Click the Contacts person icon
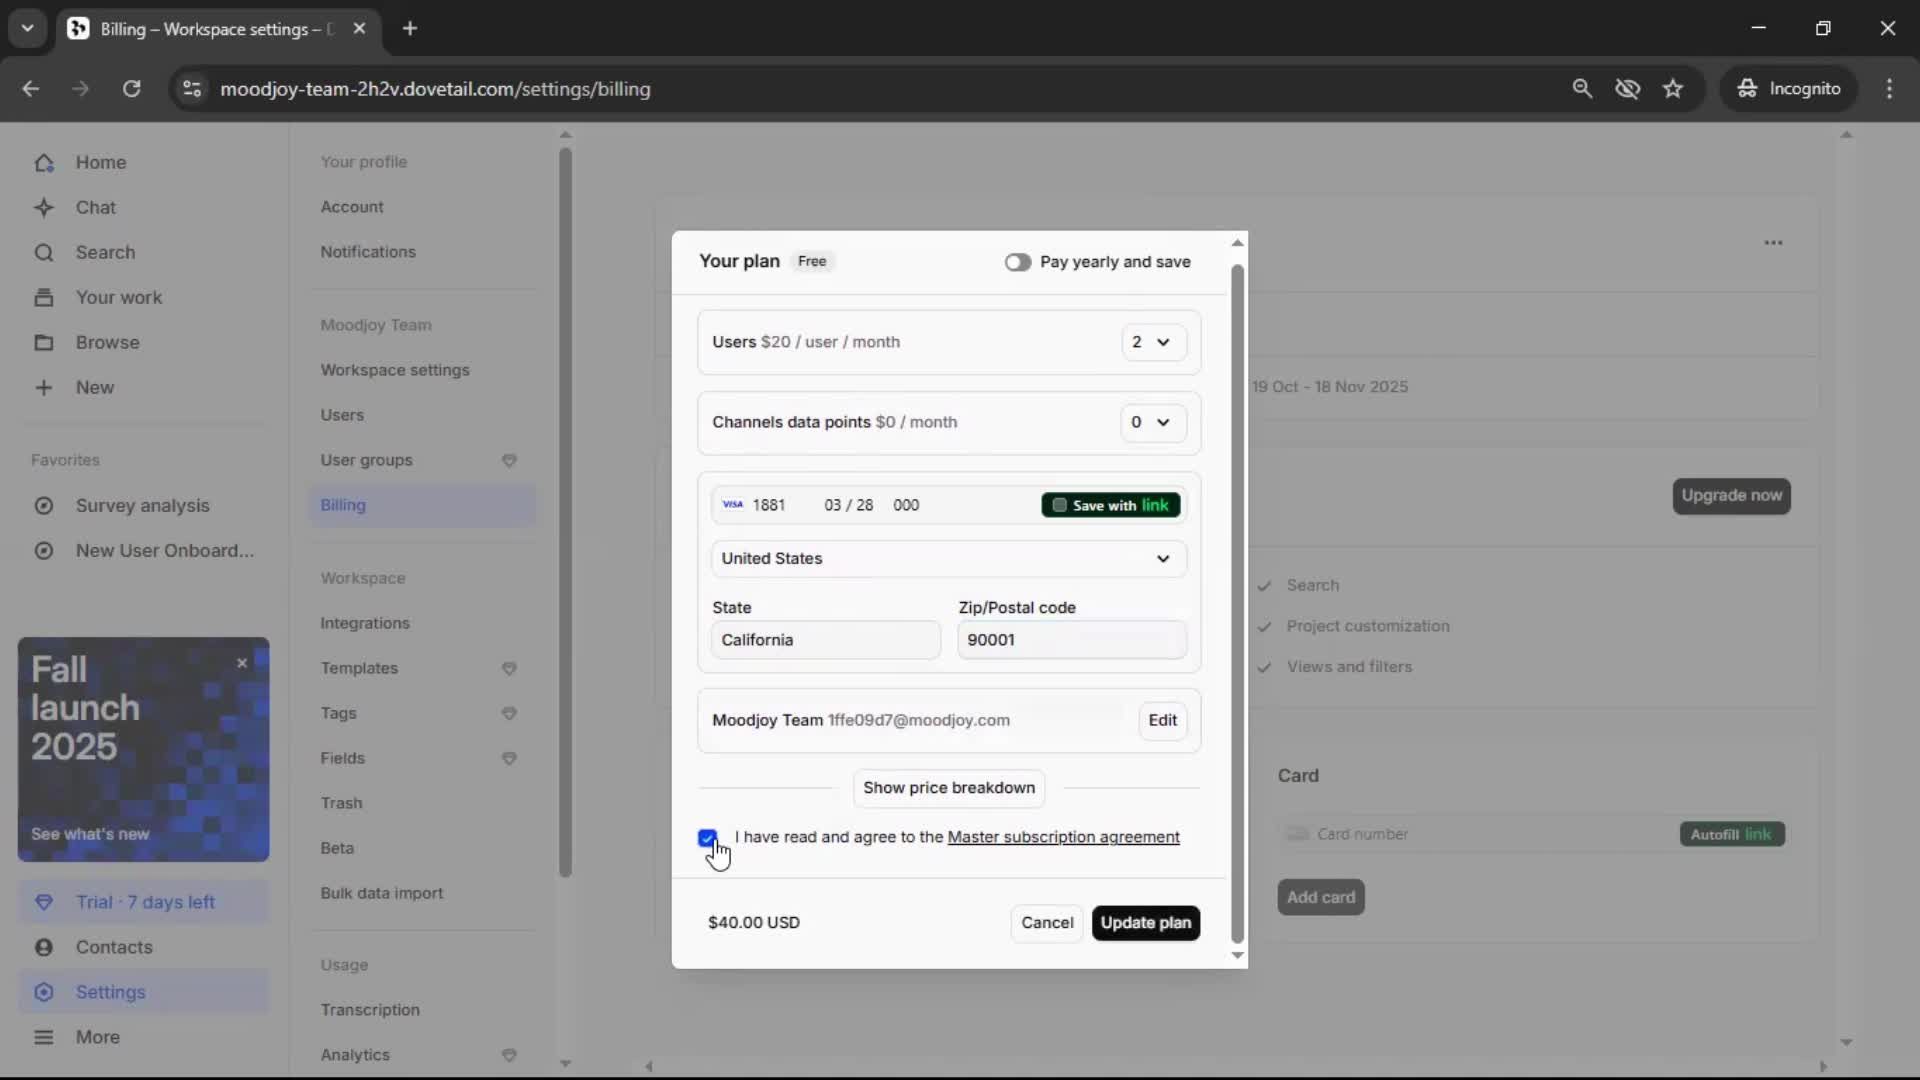This screenshot has height=1080, width=1920. coord(44,947)
